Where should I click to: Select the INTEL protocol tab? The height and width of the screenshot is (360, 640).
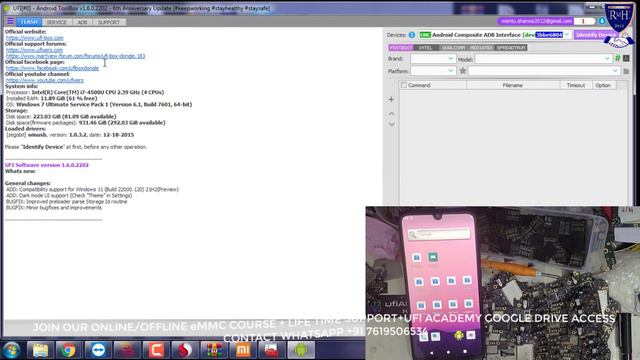[426, 48]
